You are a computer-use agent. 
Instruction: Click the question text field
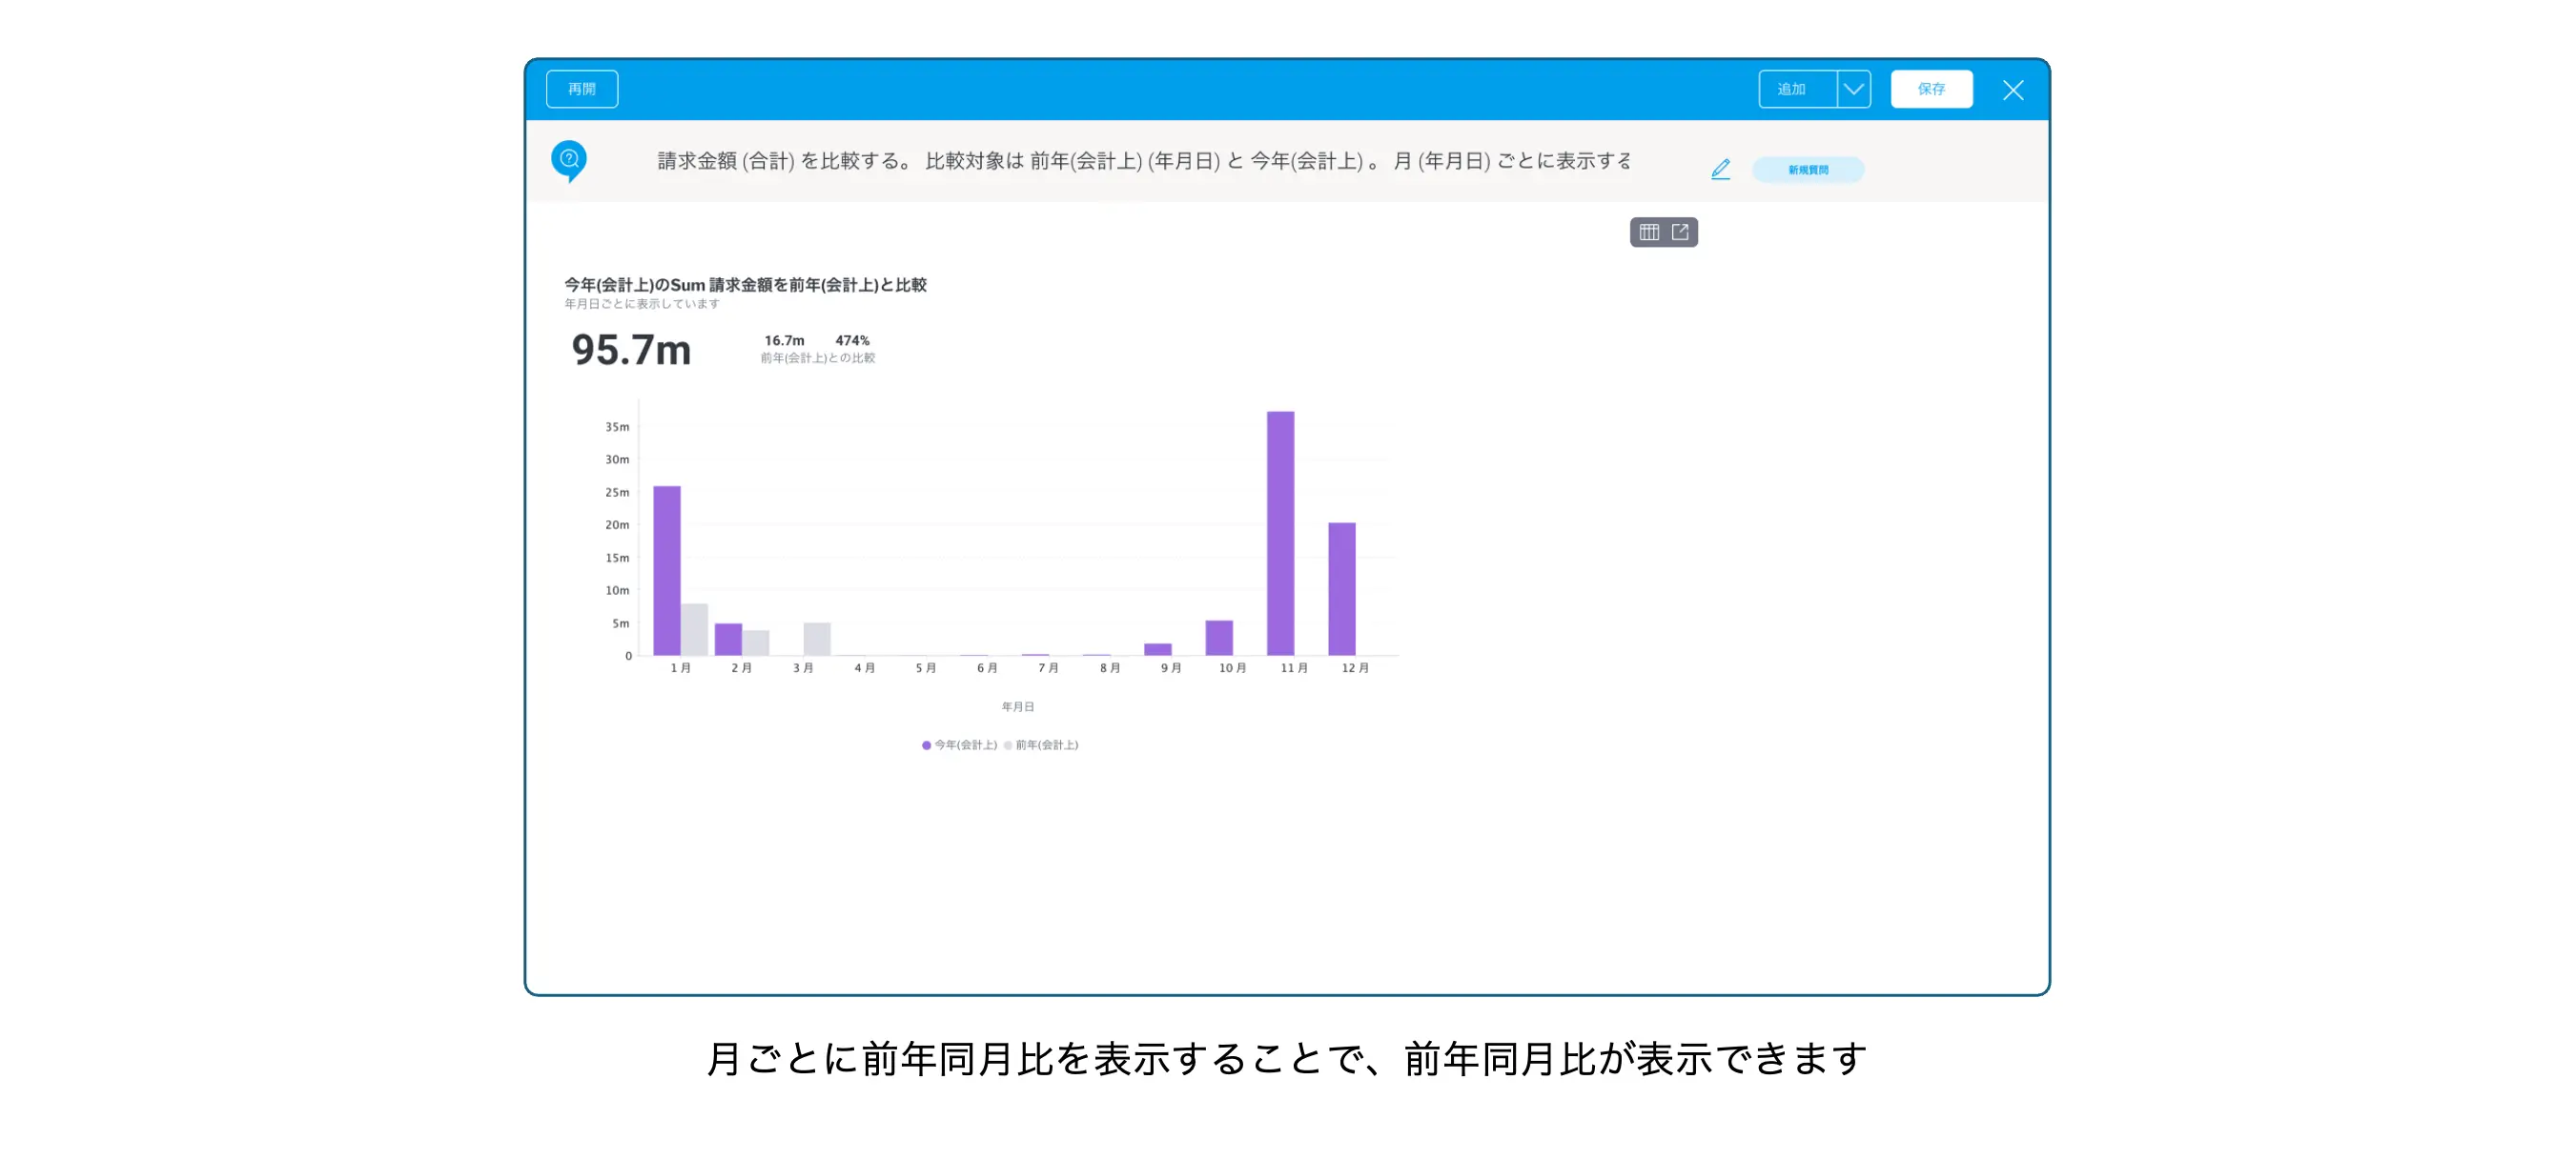point(1143,161)
